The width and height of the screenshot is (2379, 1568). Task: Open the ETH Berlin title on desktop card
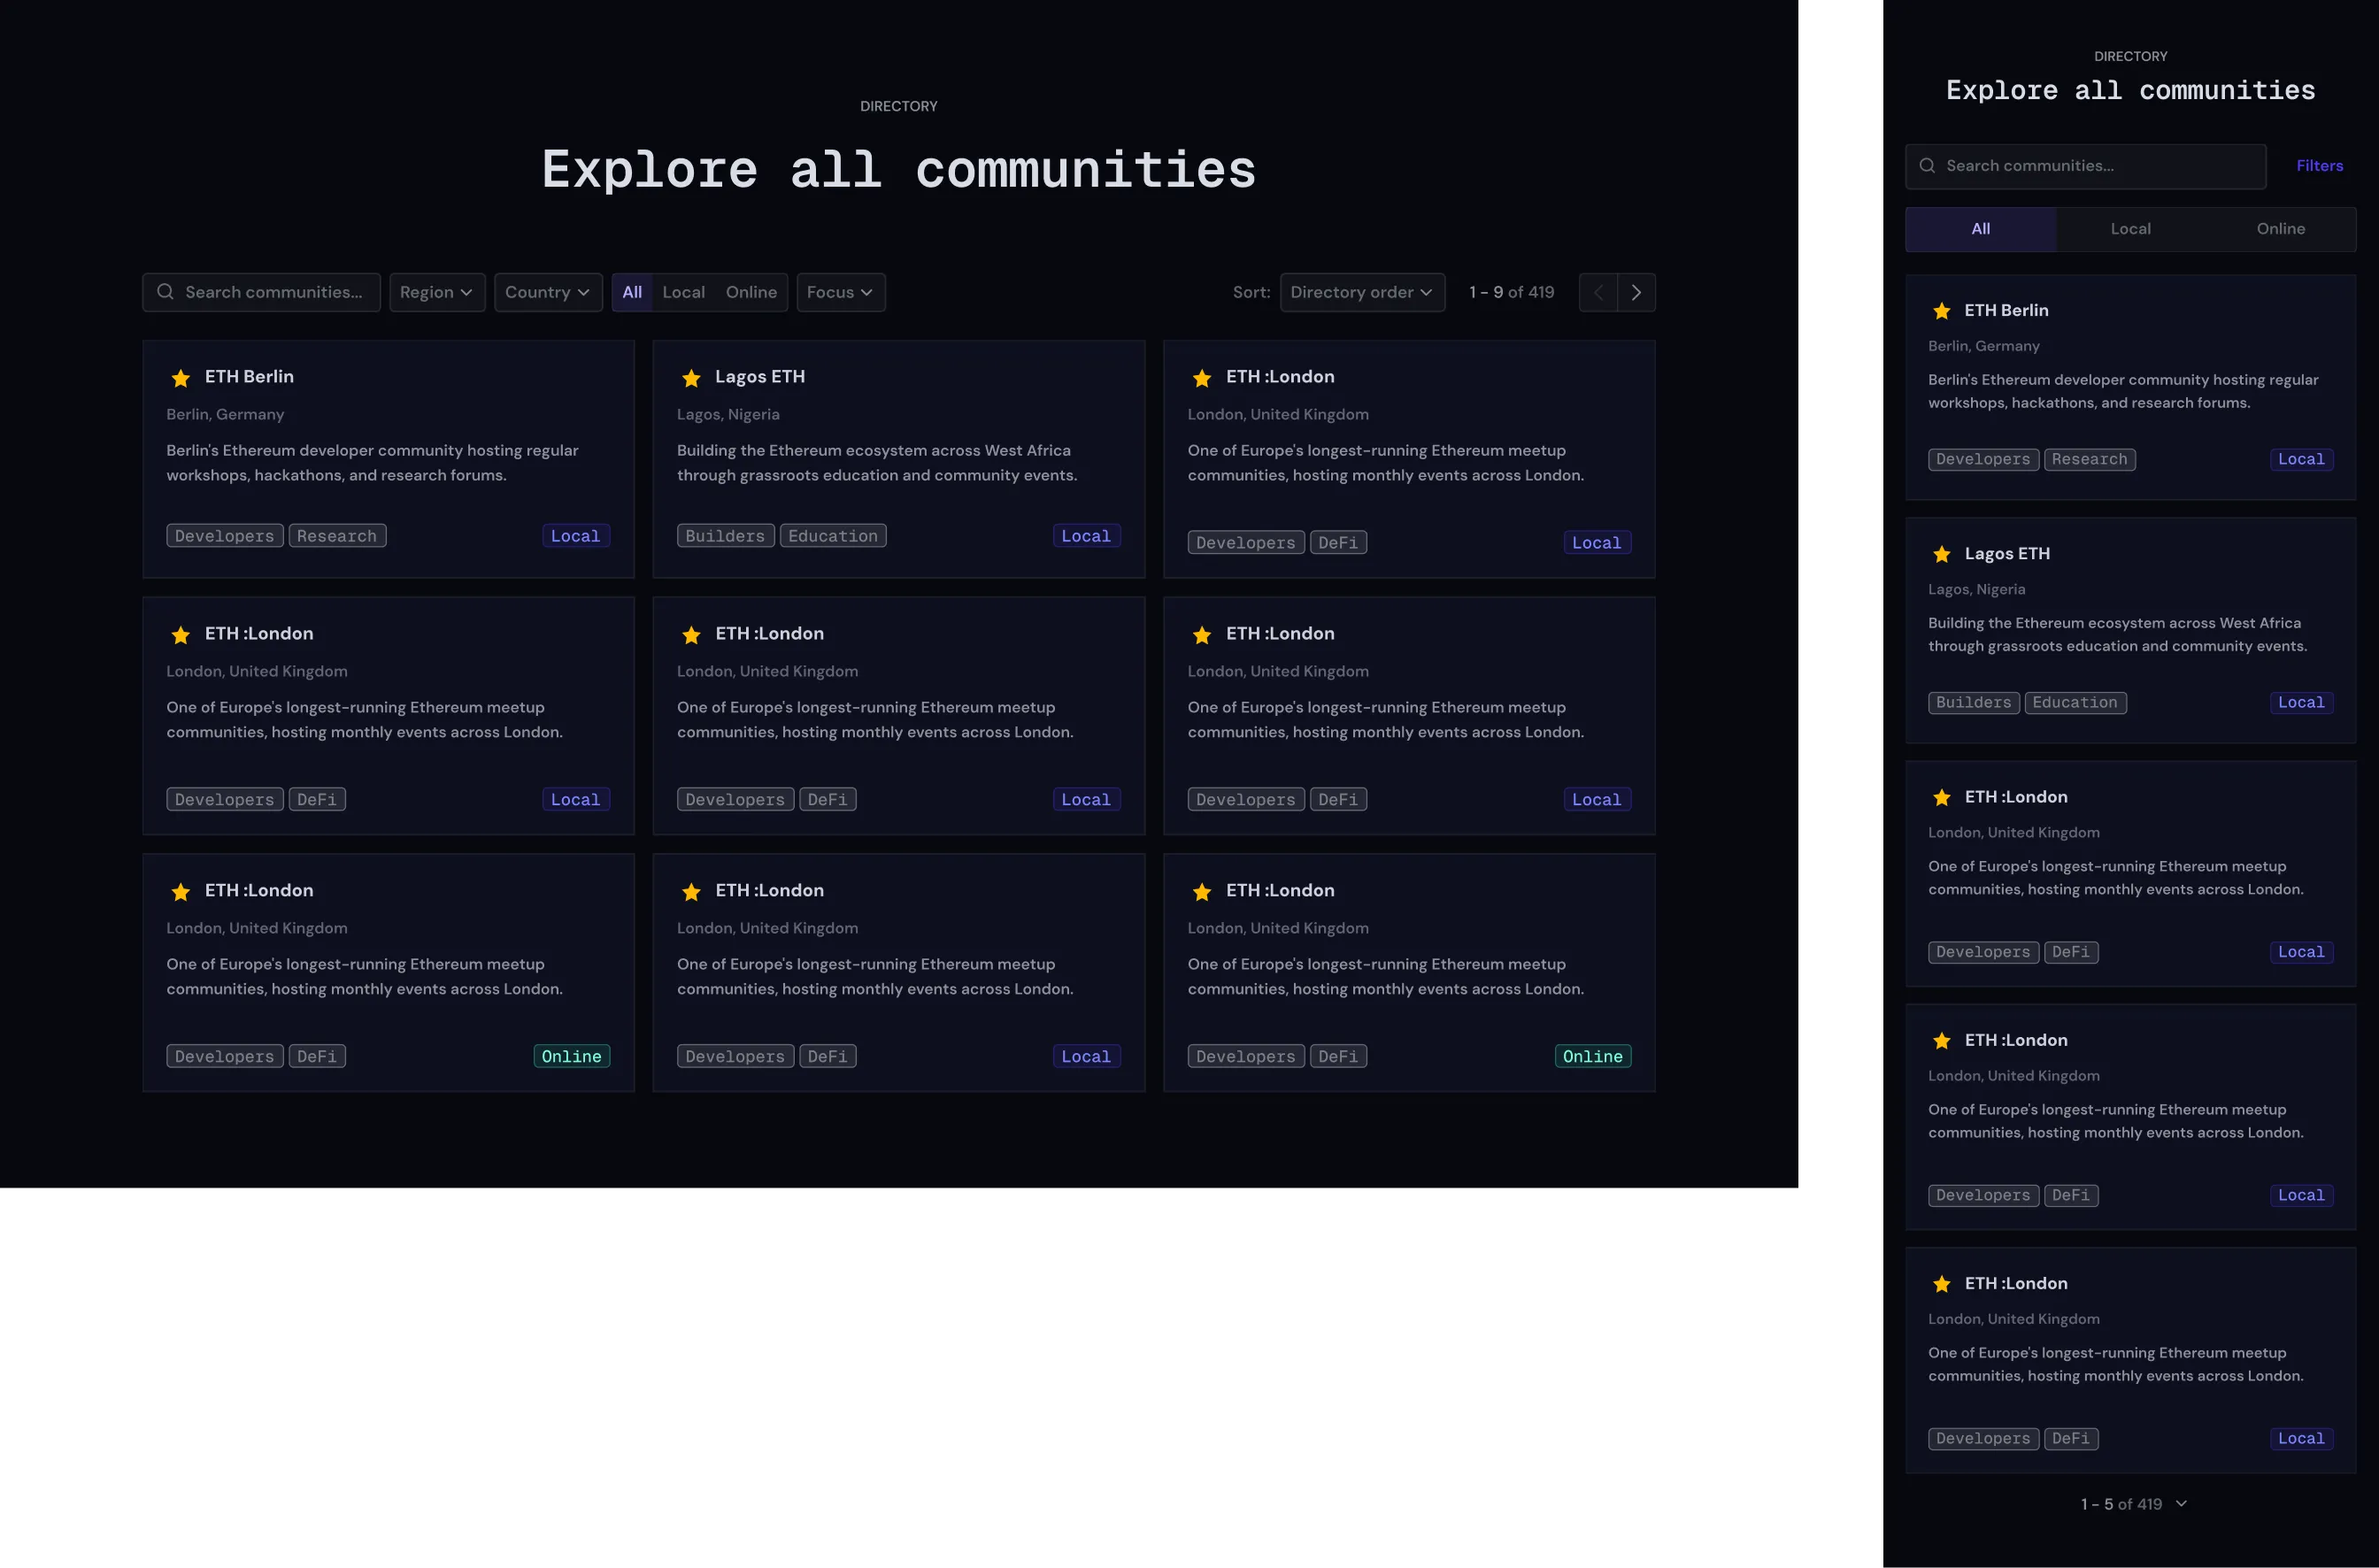point(249,377)
